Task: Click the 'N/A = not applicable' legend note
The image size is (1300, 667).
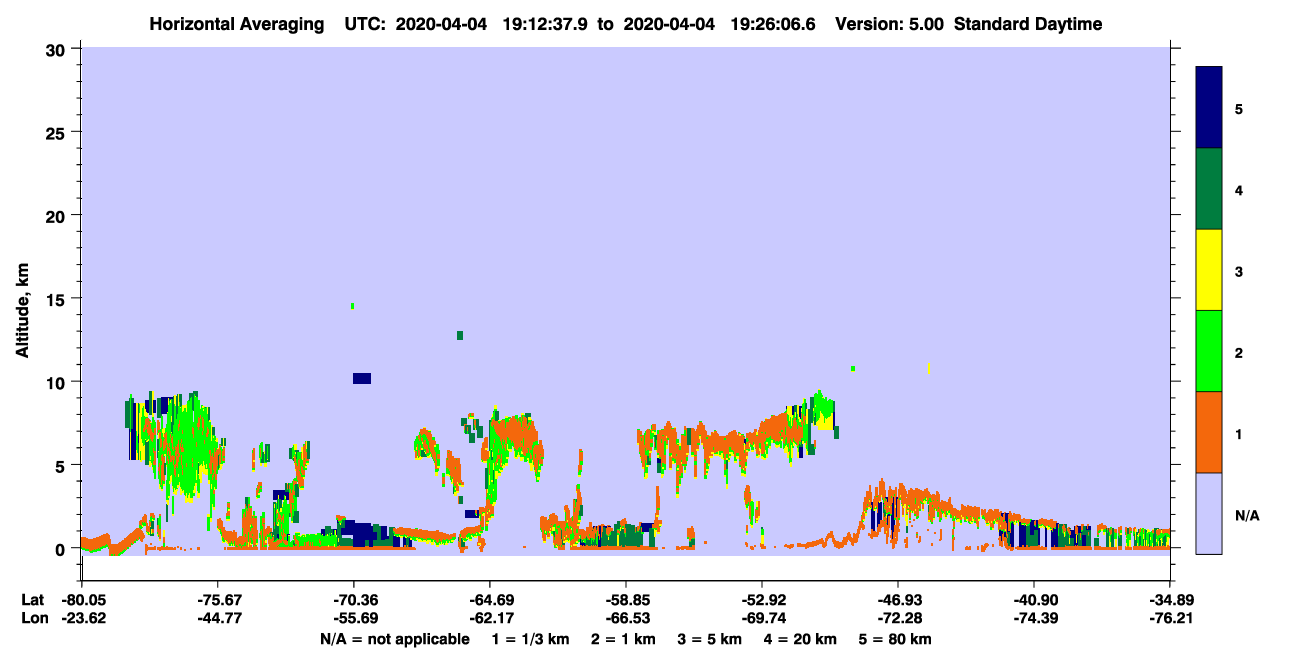Action: click(x=394, y=639)
